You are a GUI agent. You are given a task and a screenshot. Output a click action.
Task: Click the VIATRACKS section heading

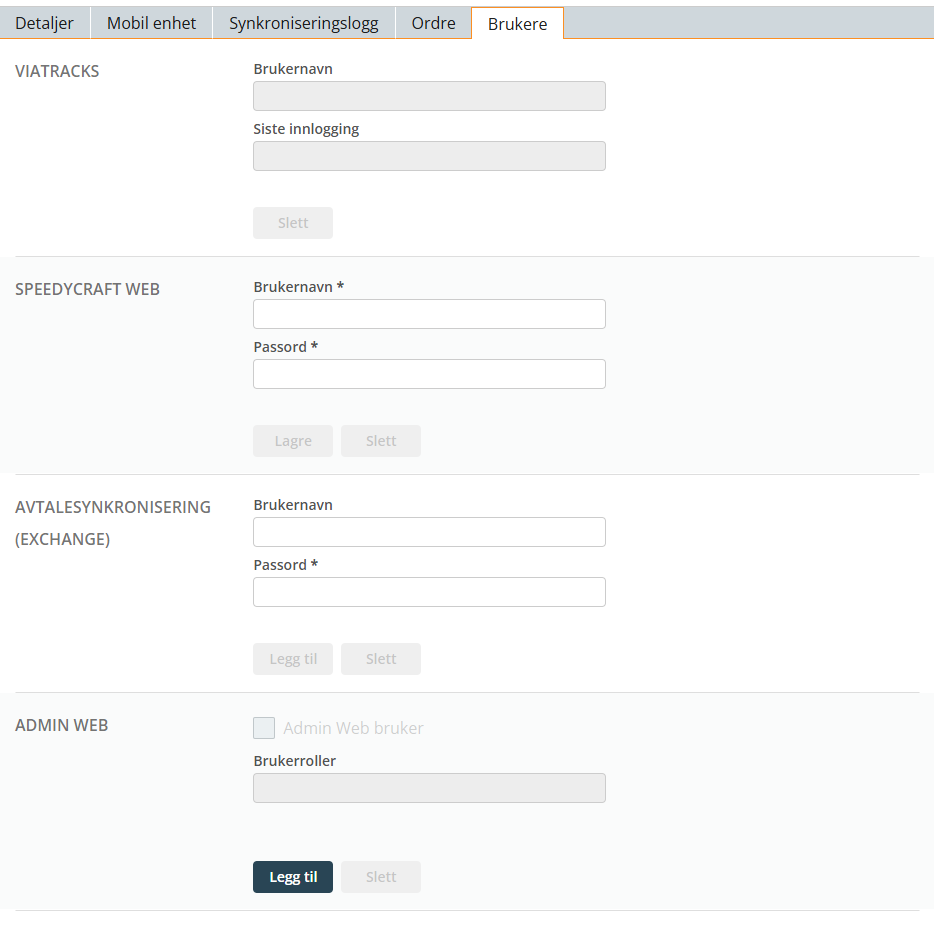[x=57, y=71]
